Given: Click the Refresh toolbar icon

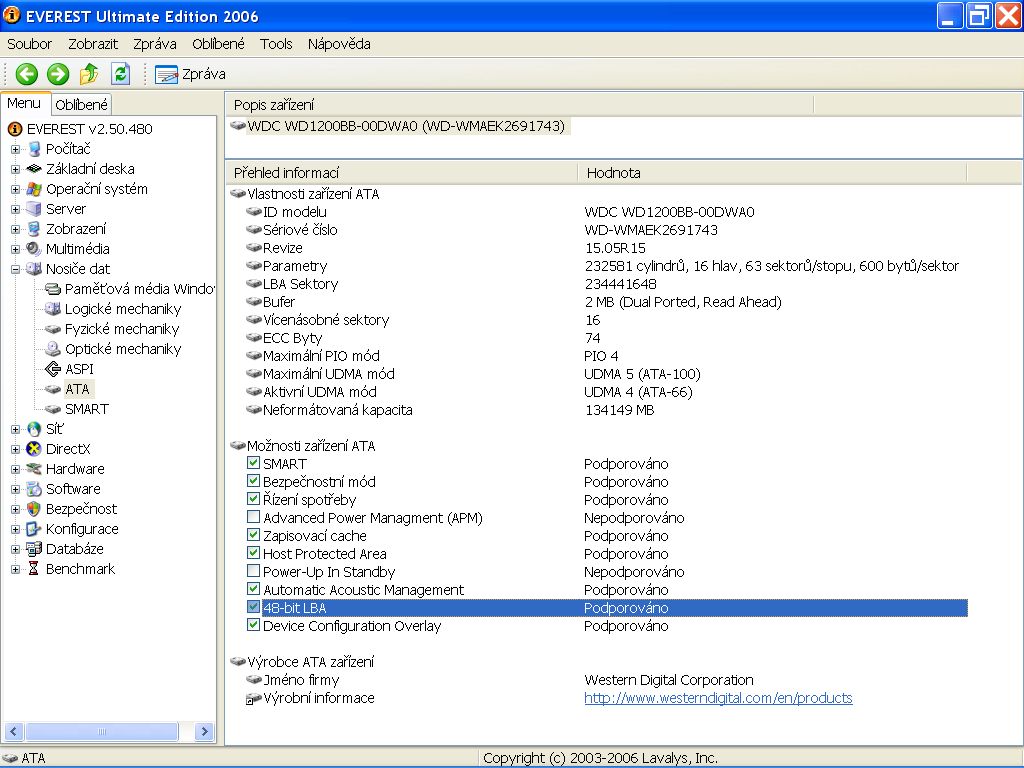Looking at the screenshot, I should pyautogui.click(x=120, y=73).
